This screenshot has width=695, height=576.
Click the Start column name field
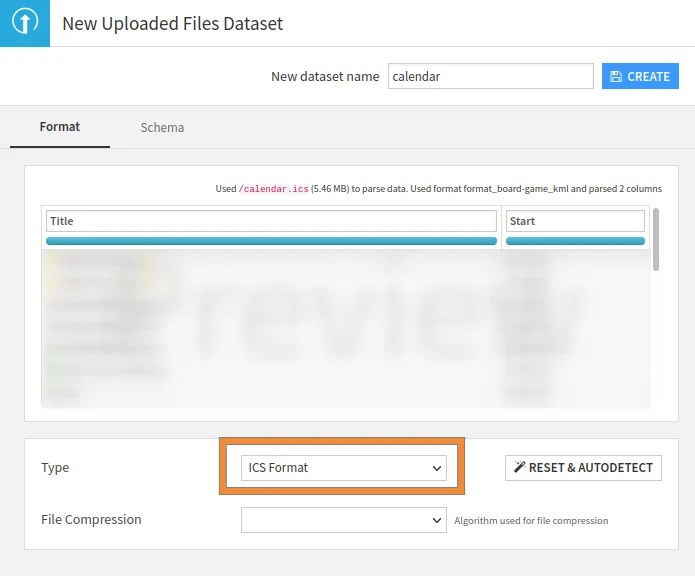[x=575, y=221]
